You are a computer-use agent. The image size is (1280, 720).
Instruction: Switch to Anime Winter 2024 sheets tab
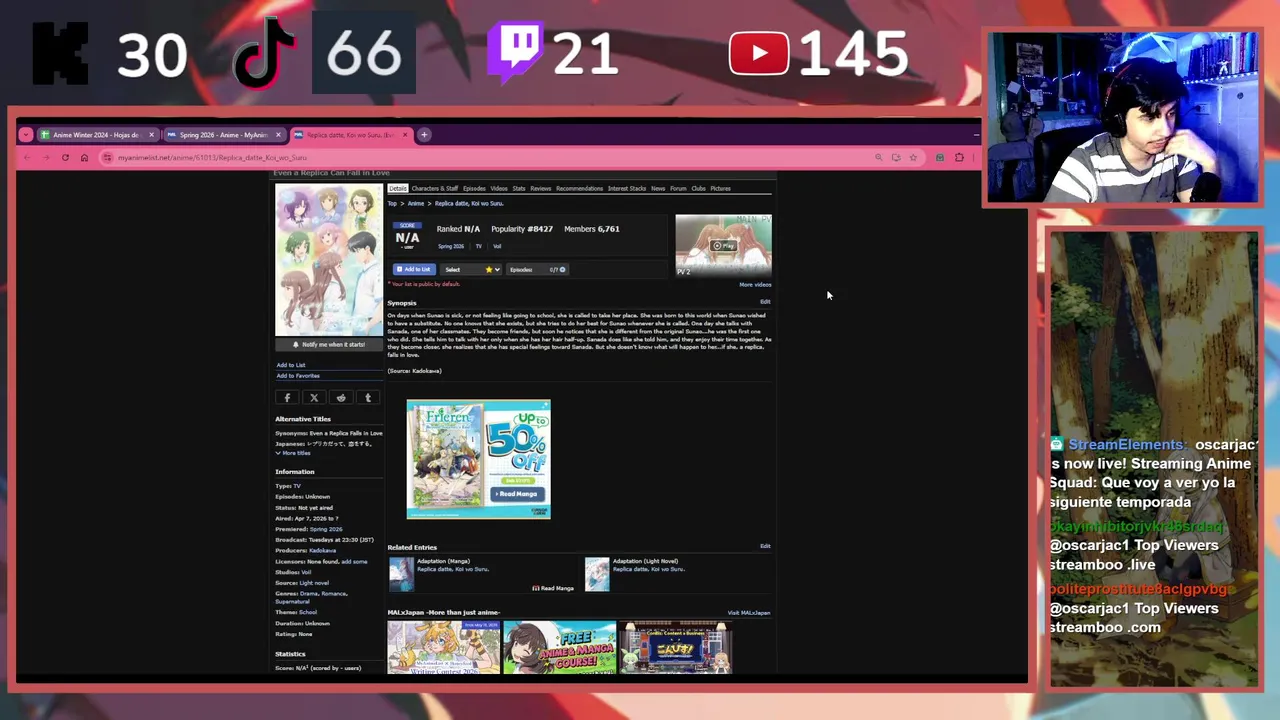pos(96,134)
